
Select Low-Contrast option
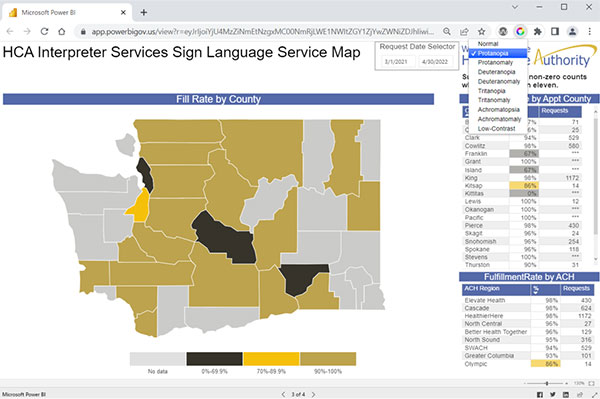coord(498,129)
